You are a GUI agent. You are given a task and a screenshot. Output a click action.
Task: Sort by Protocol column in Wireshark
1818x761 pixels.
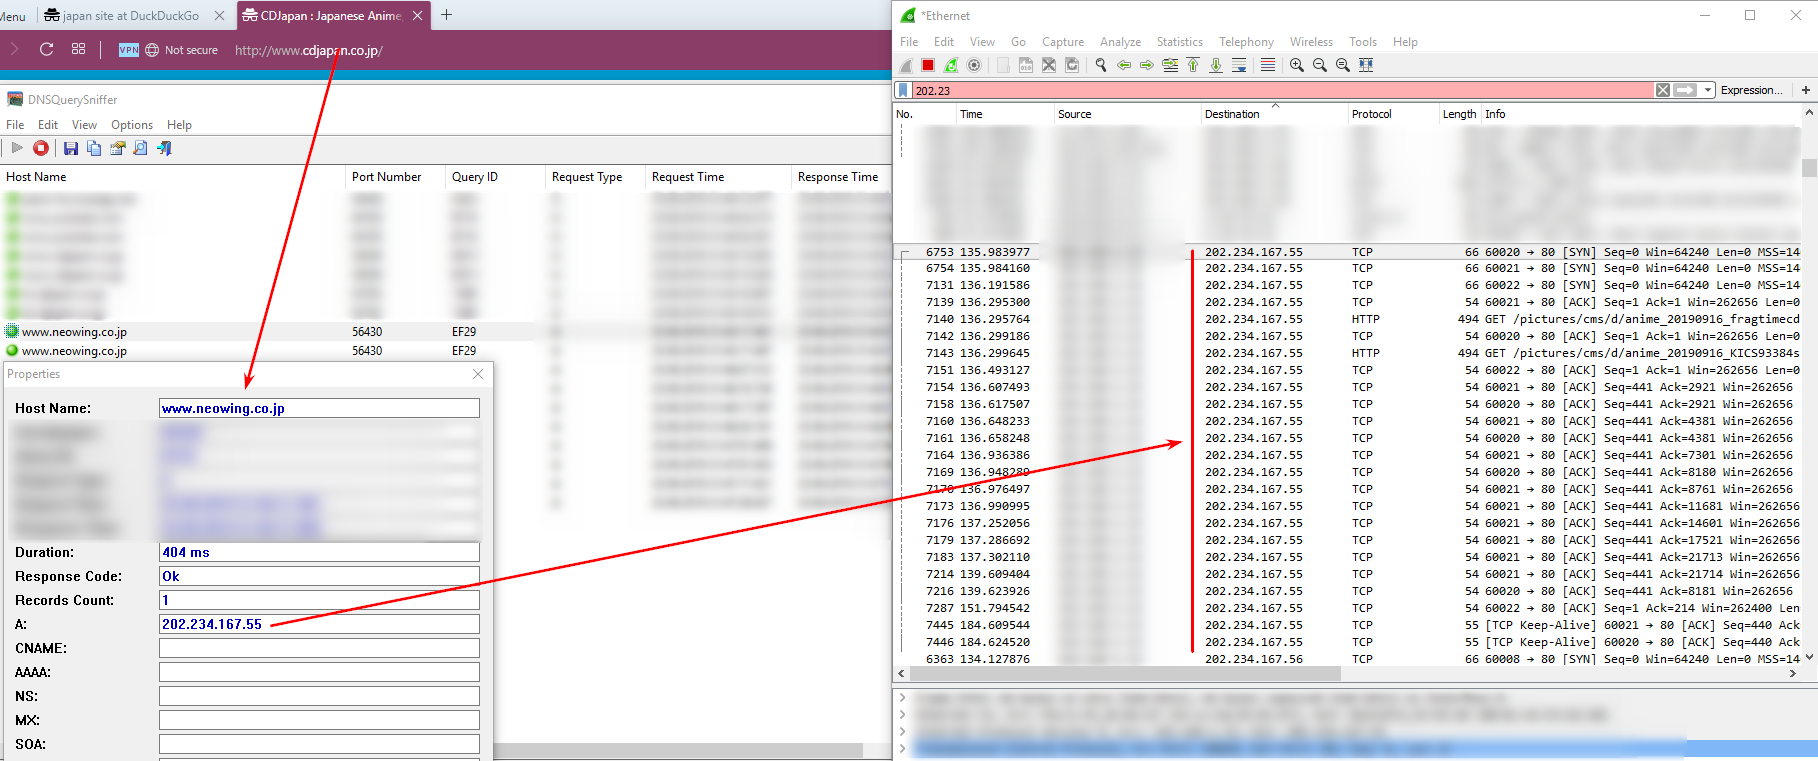1392,114
